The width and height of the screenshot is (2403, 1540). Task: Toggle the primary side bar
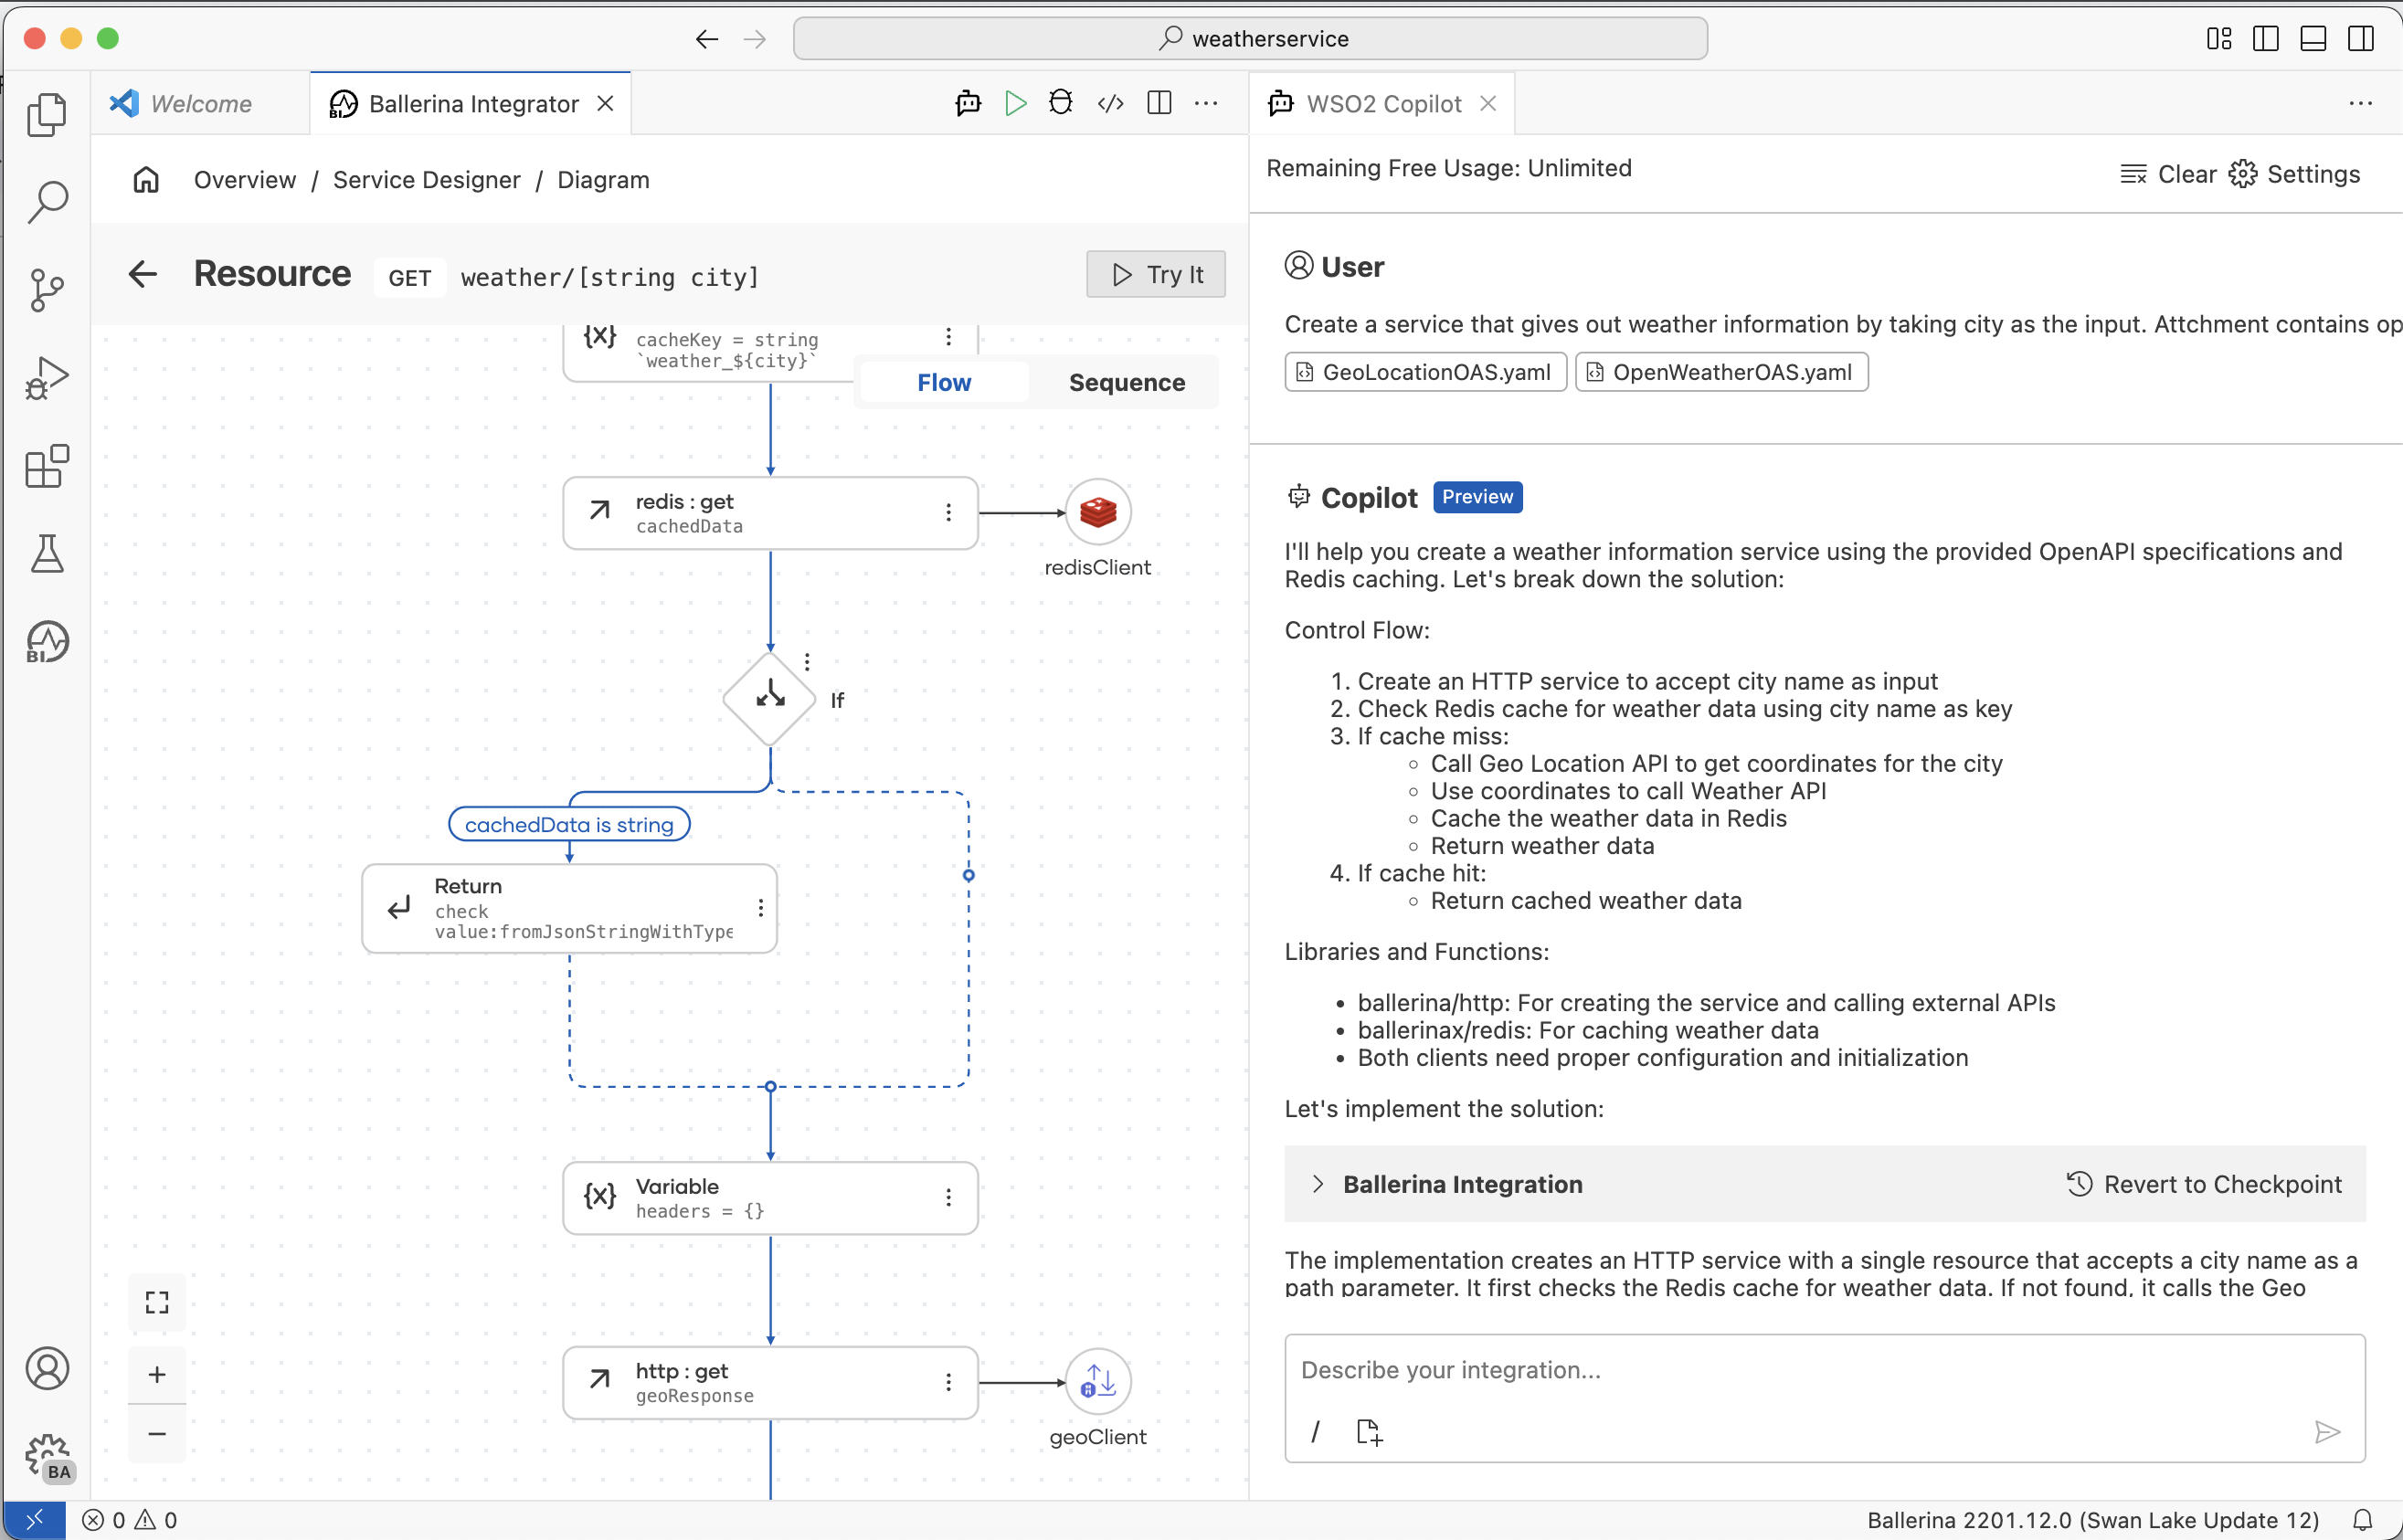pyautogui.click(x=2266, y=38)
